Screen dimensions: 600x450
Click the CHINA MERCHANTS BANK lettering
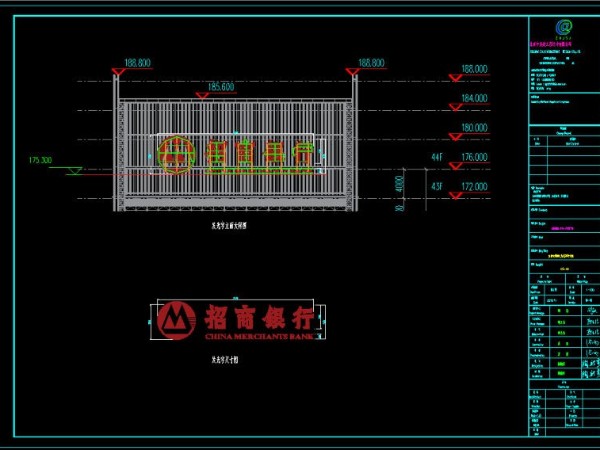259,337
